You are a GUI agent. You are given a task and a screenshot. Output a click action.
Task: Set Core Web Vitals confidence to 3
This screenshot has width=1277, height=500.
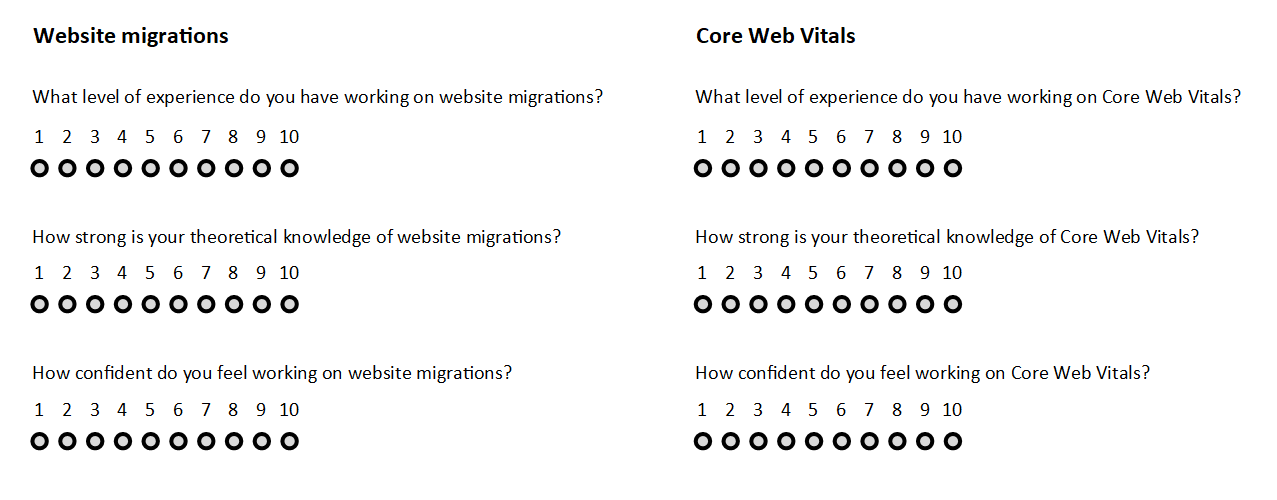point(758,441)
